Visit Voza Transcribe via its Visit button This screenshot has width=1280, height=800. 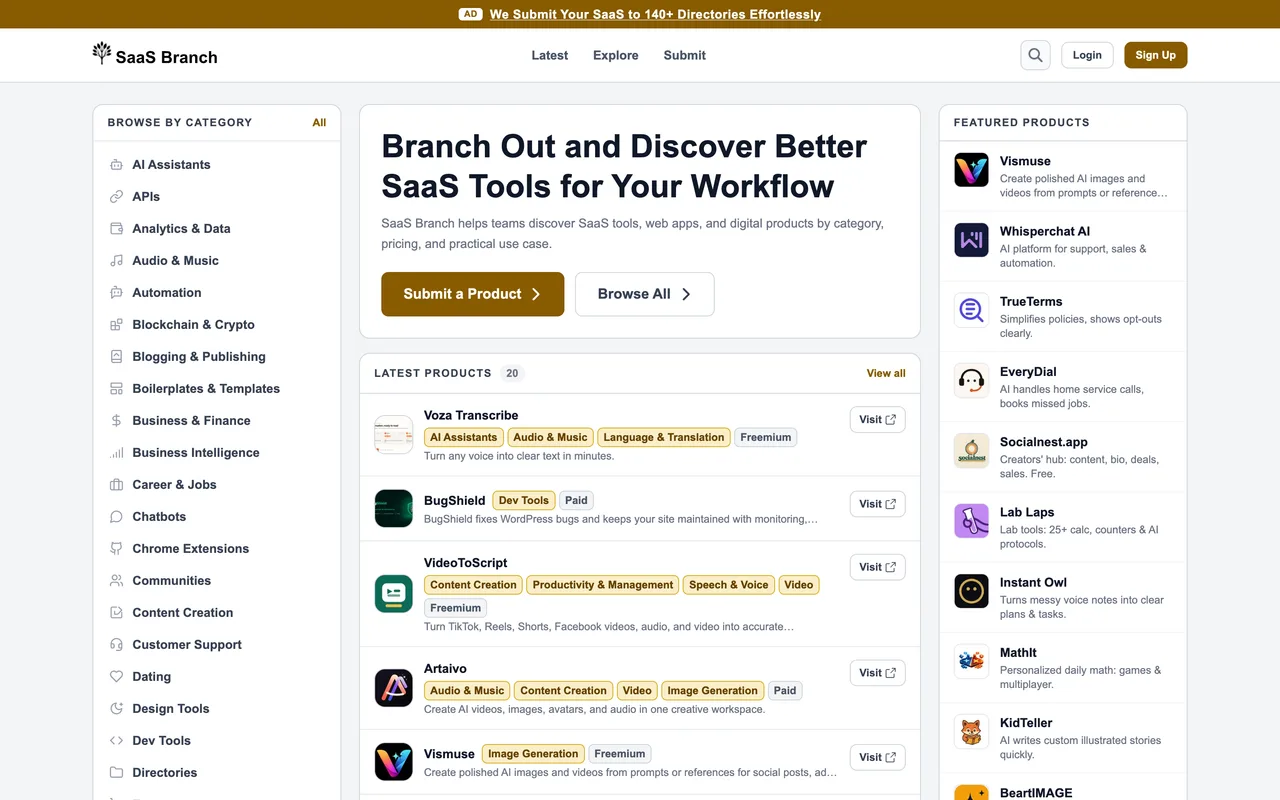click(x=877, y=420)
